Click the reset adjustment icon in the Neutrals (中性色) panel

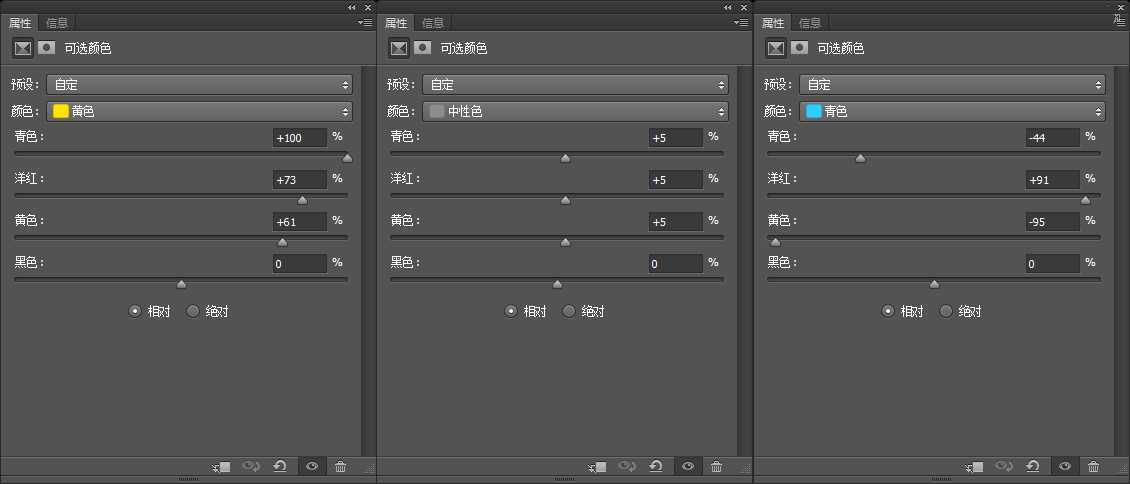[656, 466]
